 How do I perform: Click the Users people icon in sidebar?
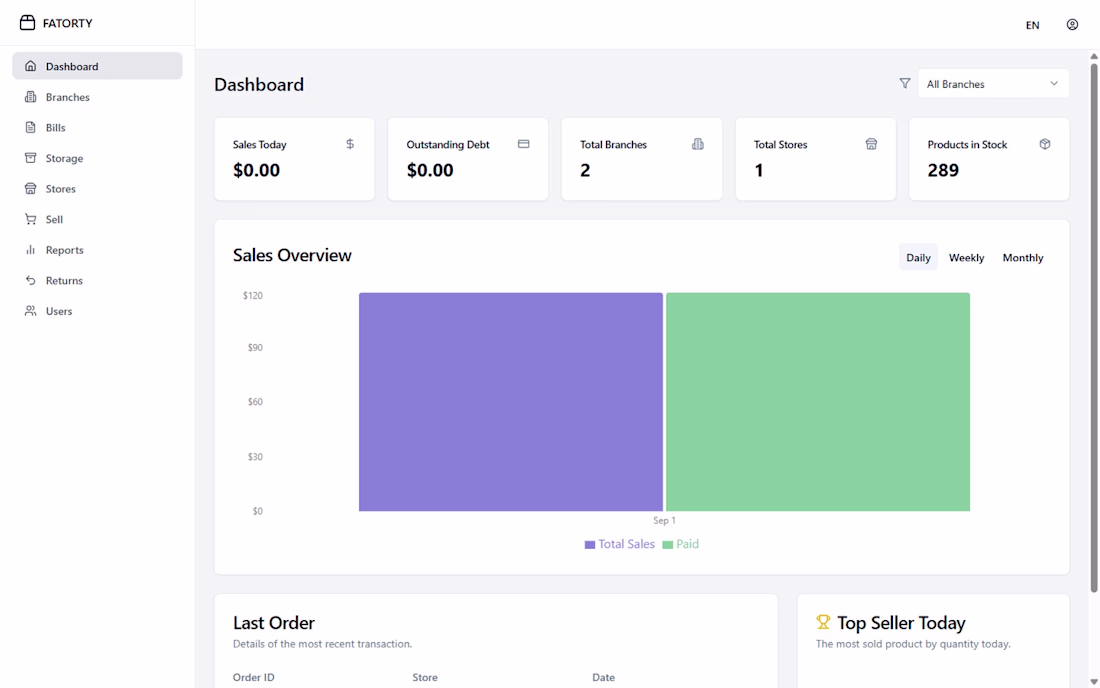point(30,311)
